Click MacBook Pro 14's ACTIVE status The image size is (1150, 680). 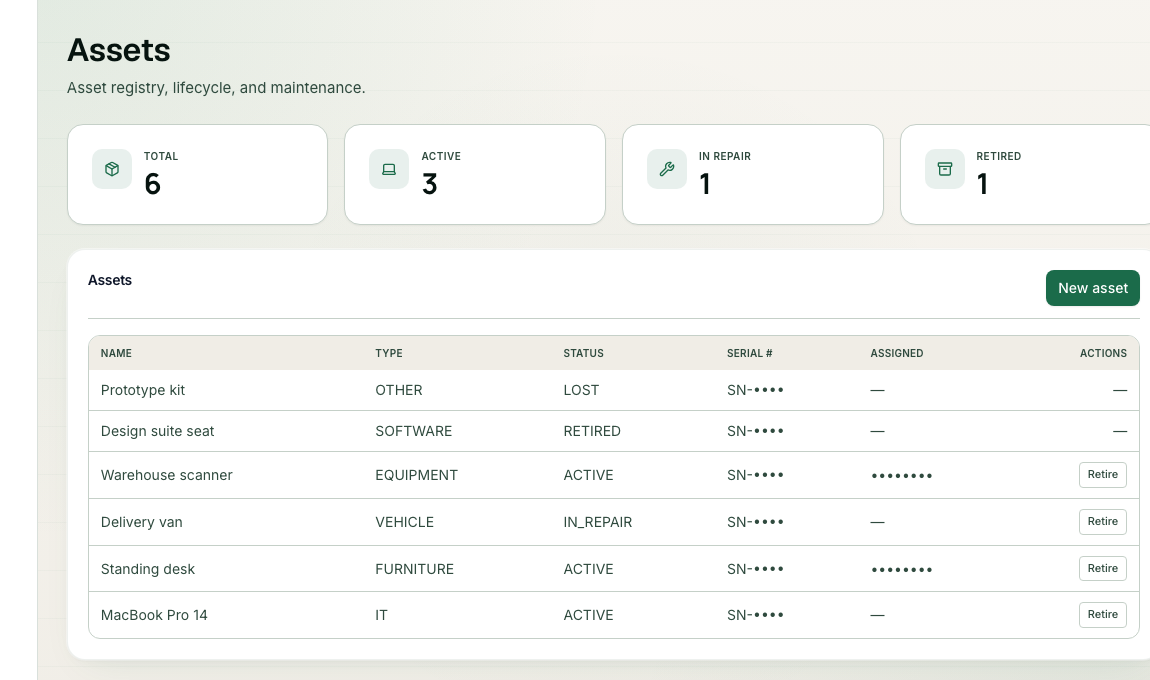coord(588,615)
